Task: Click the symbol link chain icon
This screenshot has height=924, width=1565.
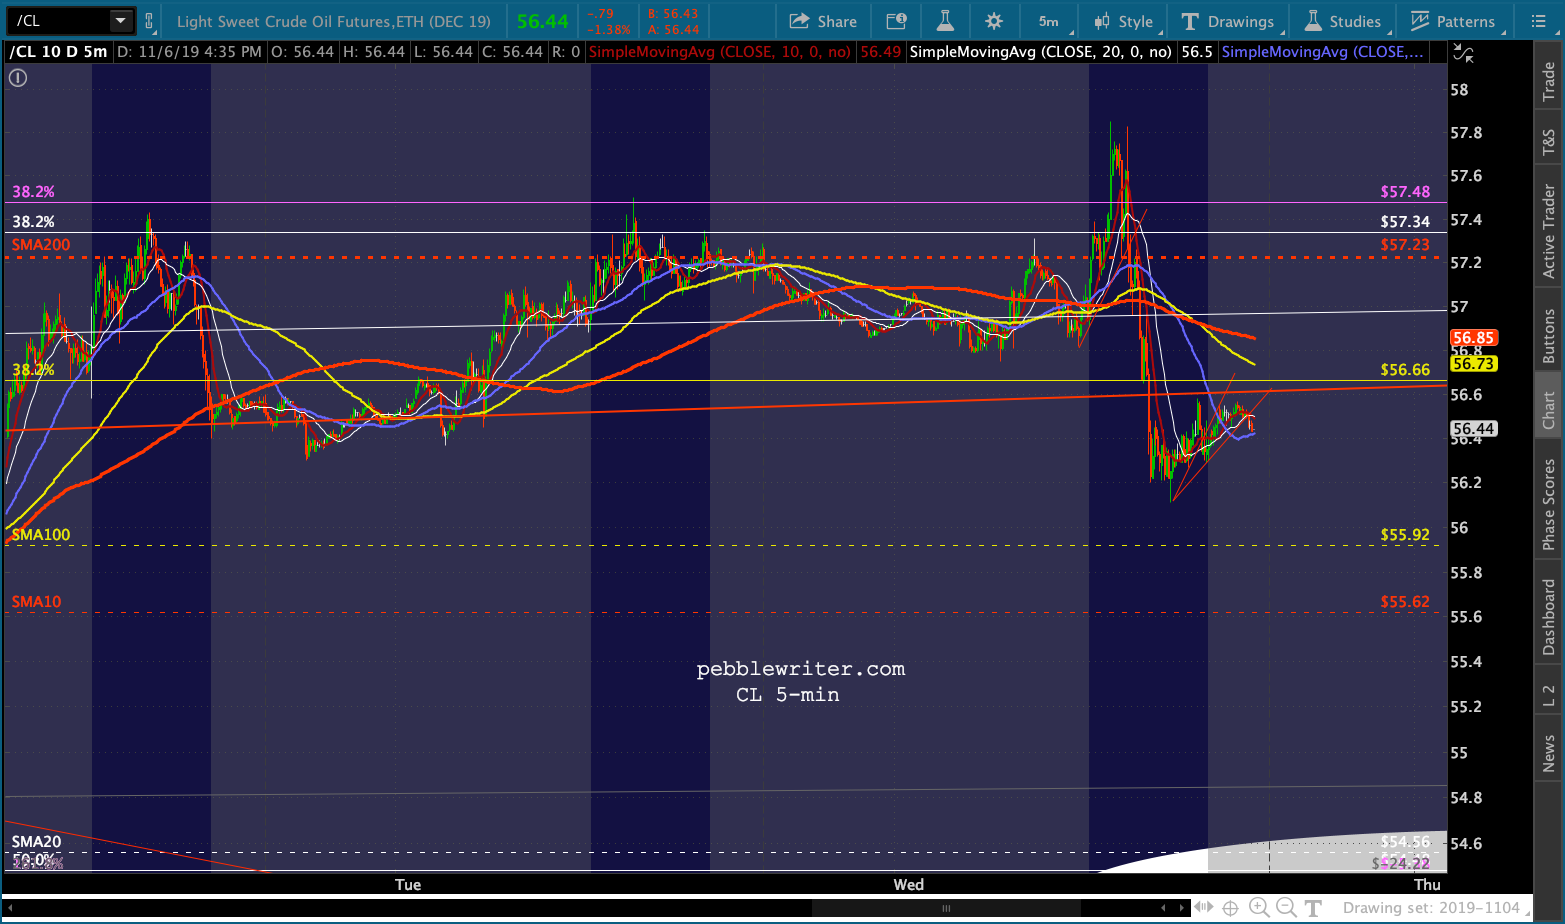Action: [x=149, y=21]
